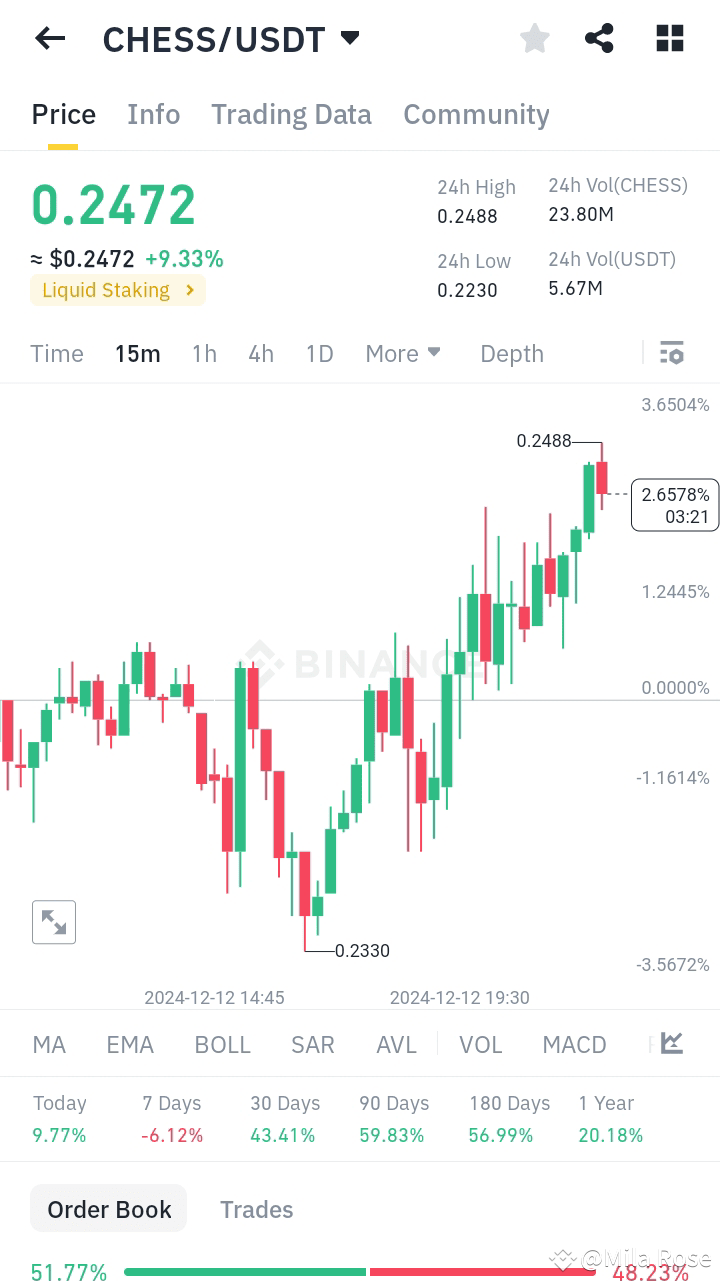This screenshot has width=720, height=1281.
Task: Expand the chart to fullscreen
Action: click(x=54, y=921)
